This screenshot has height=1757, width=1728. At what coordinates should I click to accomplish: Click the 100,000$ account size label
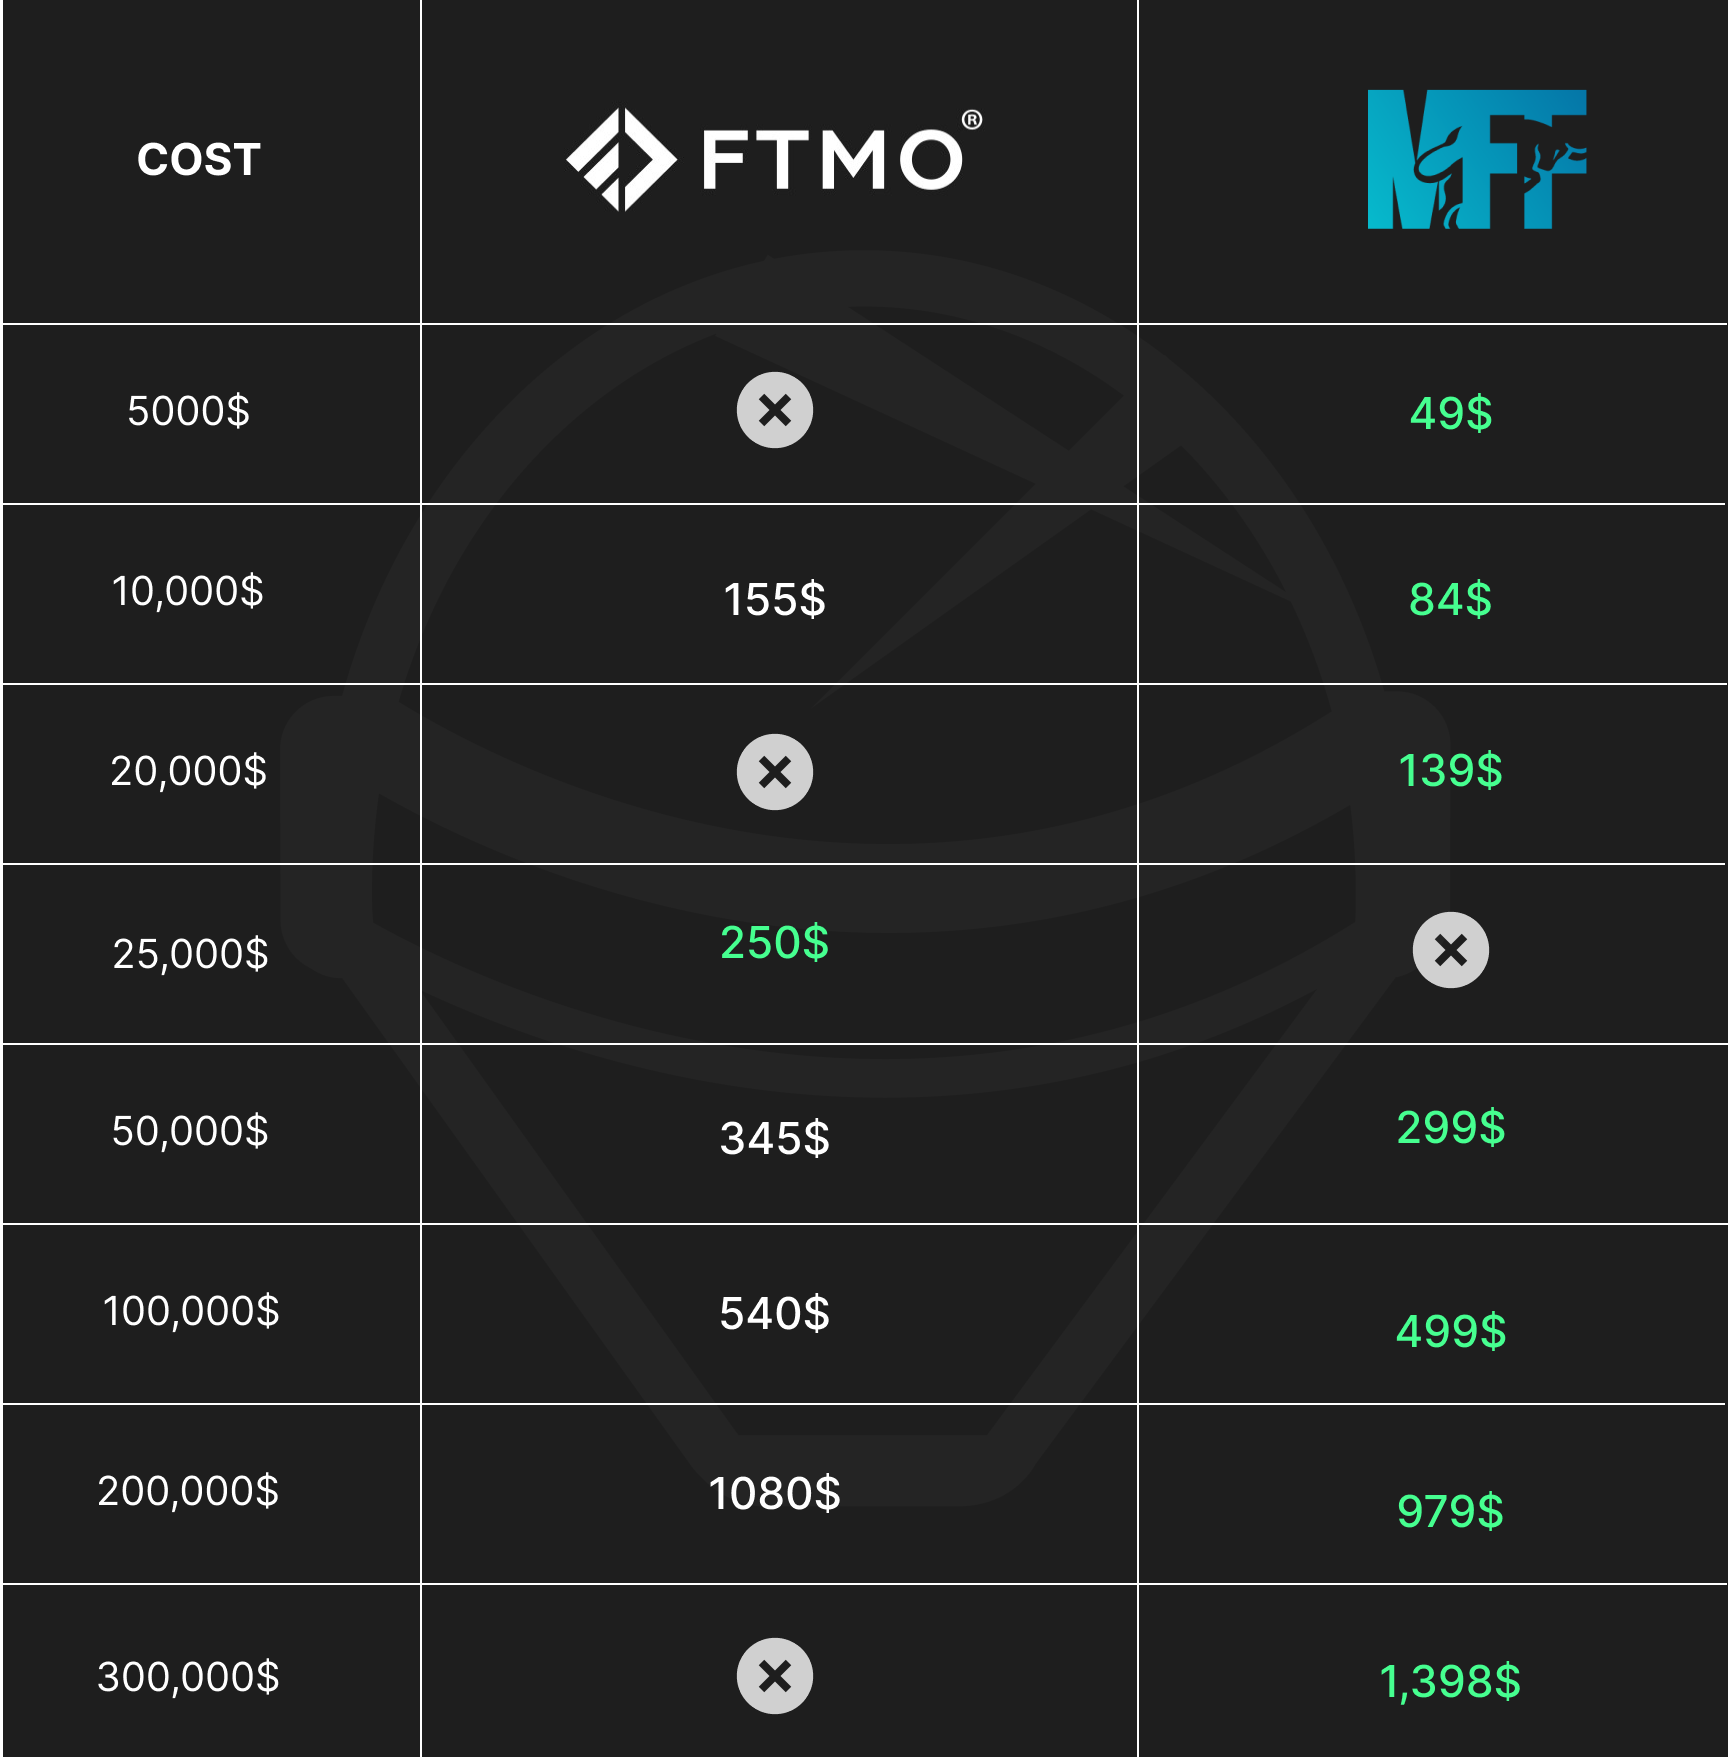[x=191, y=1311]
